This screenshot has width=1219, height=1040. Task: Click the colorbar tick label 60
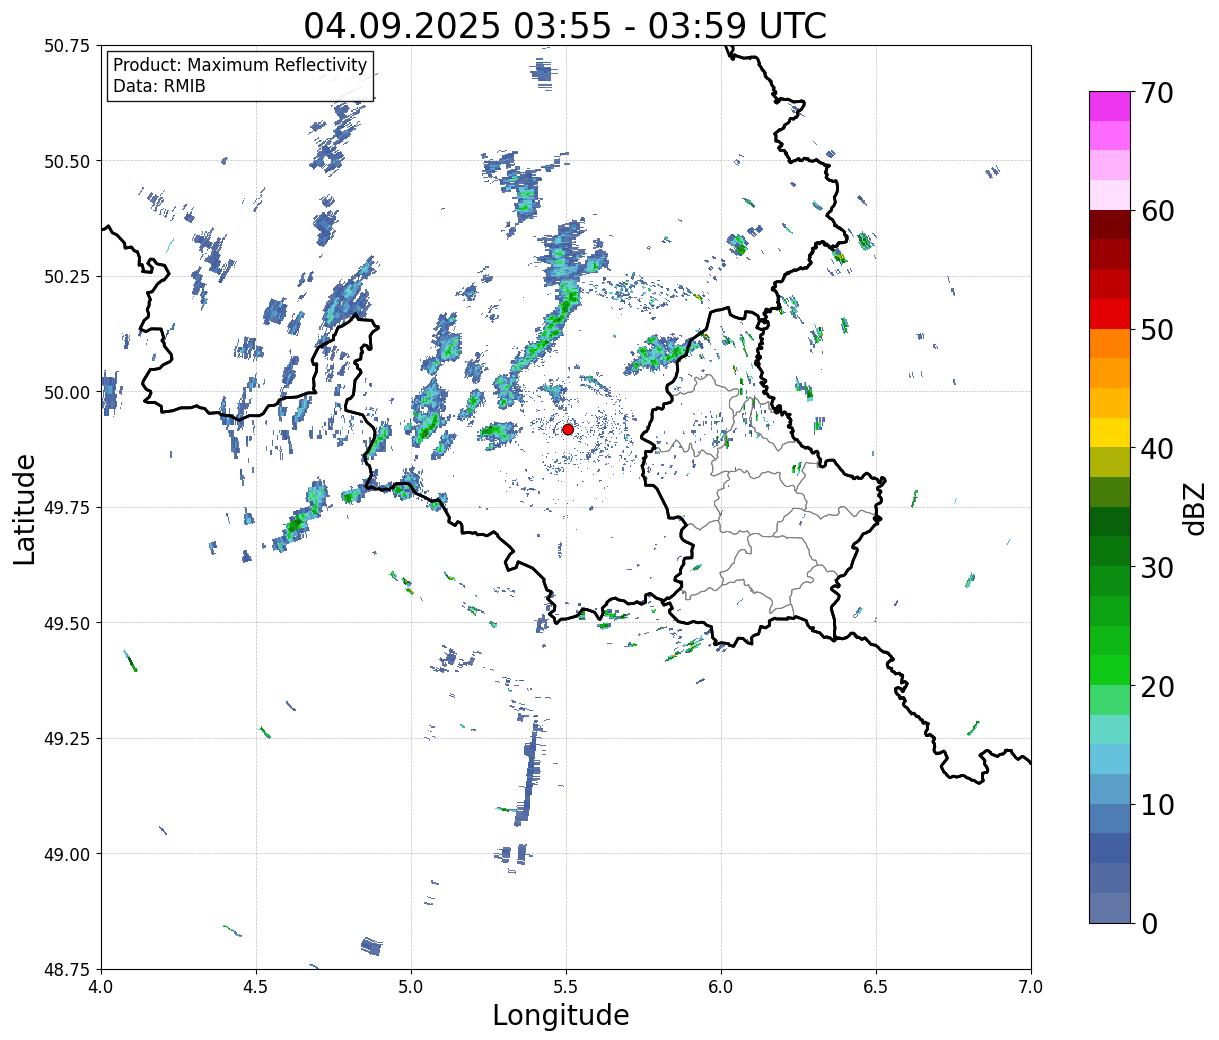1156,211
